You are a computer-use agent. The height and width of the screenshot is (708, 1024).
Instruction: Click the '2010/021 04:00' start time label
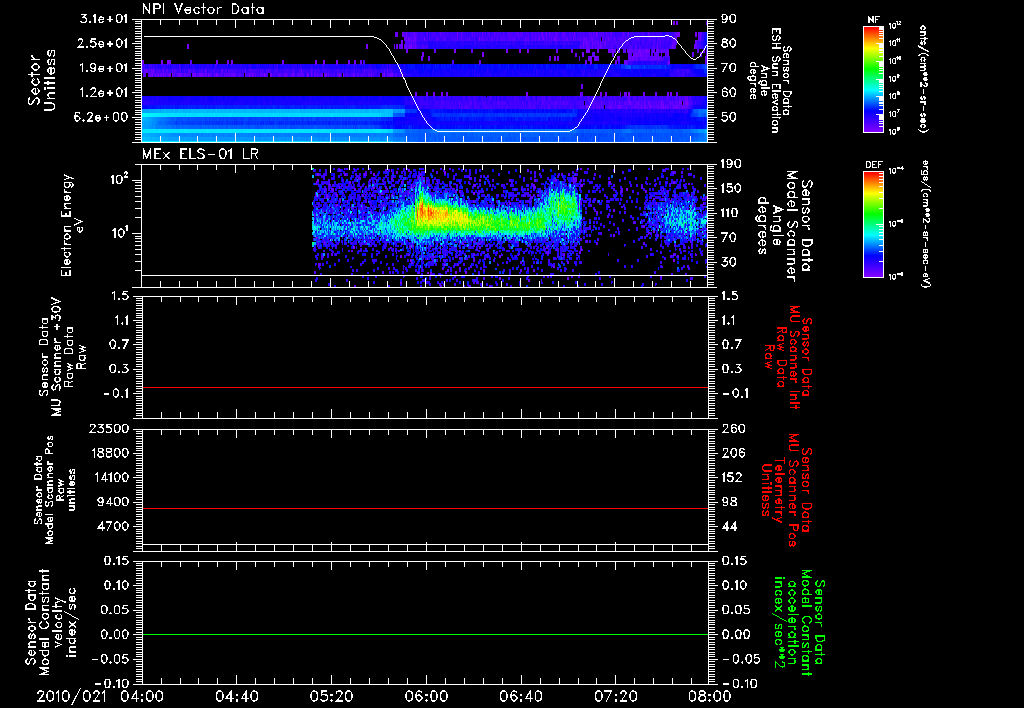[x=101, y=697]
